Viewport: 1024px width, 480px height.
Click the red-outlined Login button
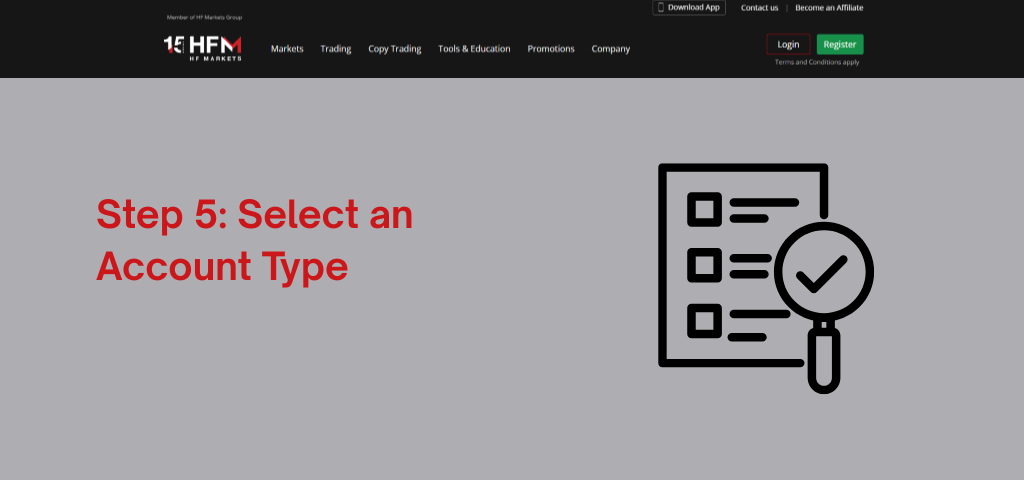click(x=788, y=45)
